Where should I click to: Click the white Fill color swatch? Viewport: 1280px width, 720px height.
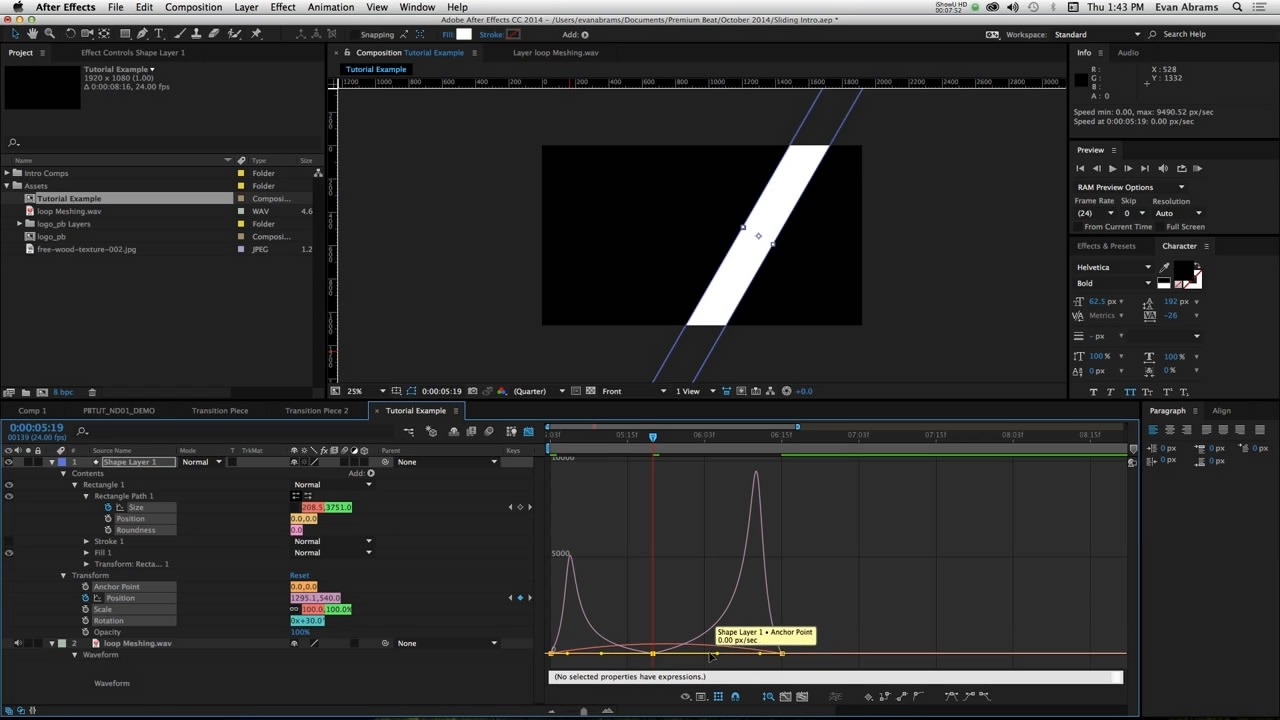(464, 34)
